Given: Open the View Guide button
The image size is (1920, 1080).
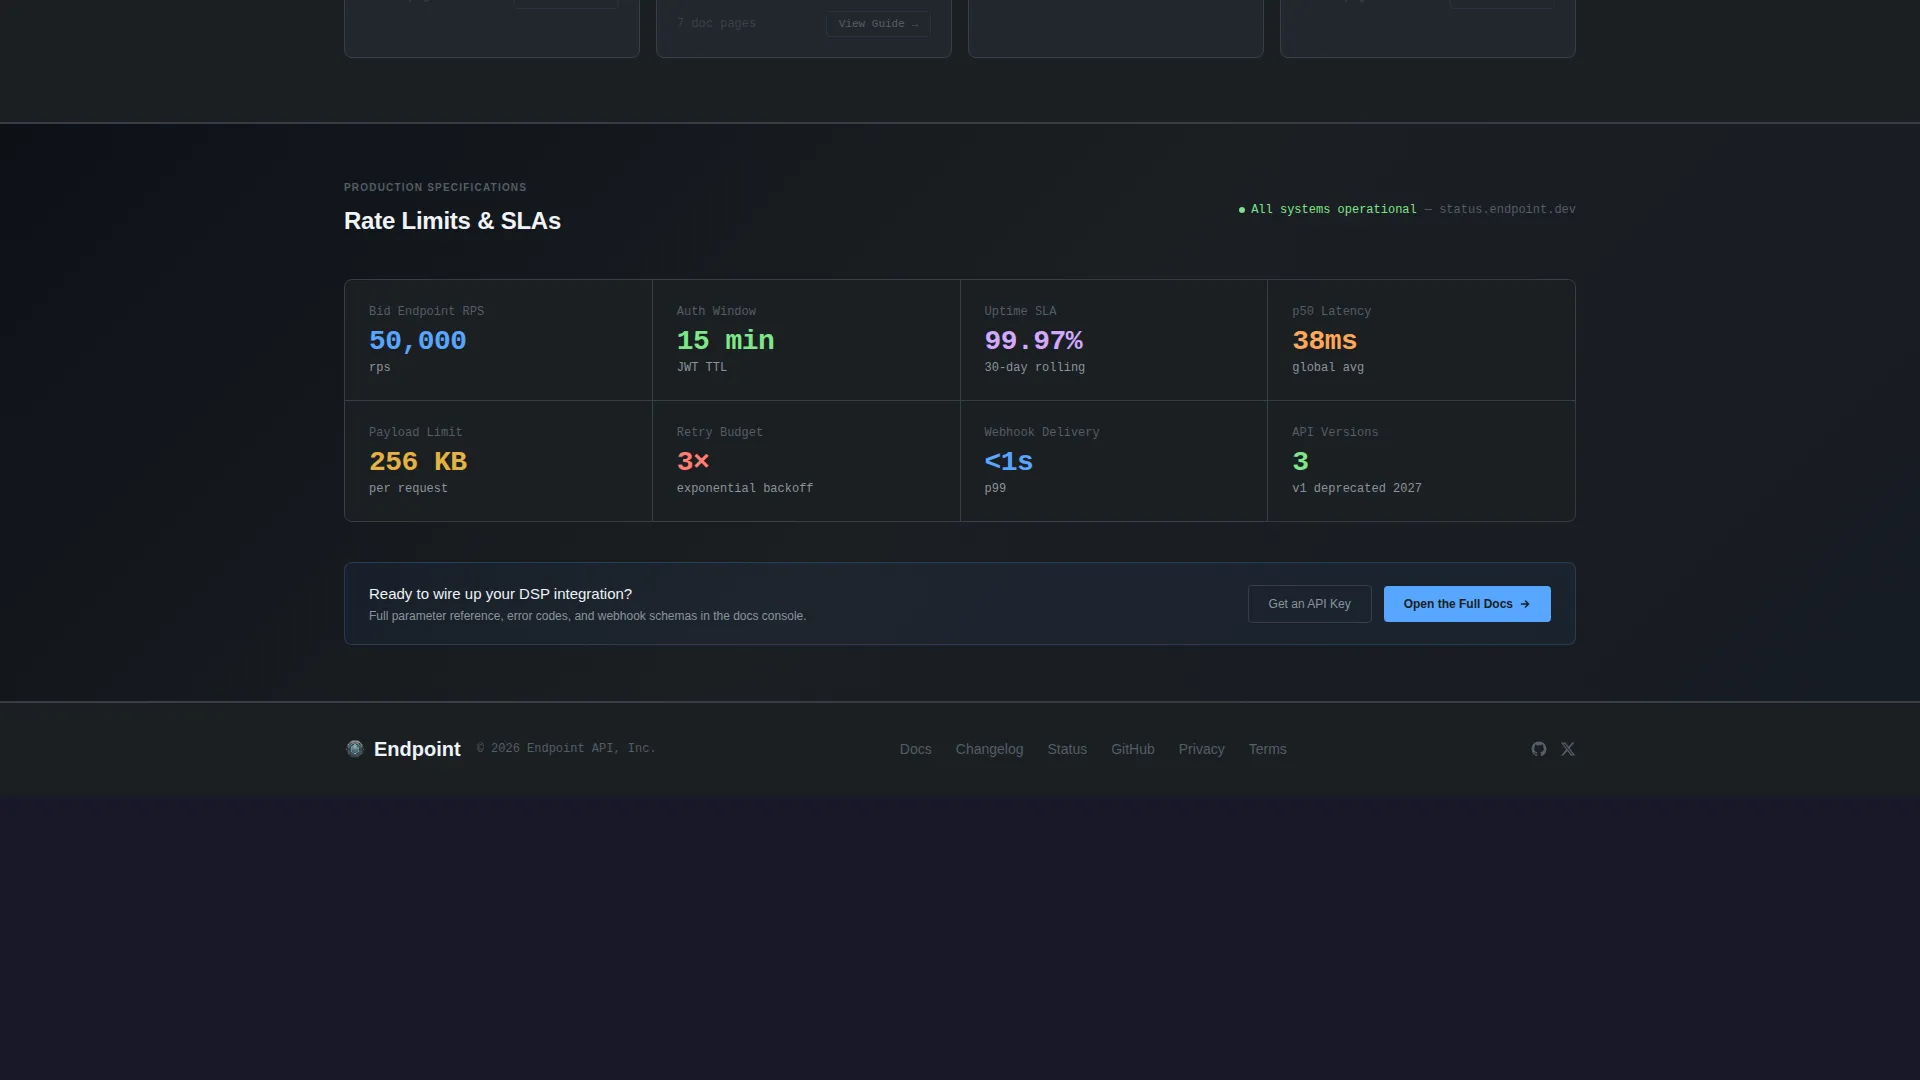Looking at the screenshot, I should click(x=878, y=24).
